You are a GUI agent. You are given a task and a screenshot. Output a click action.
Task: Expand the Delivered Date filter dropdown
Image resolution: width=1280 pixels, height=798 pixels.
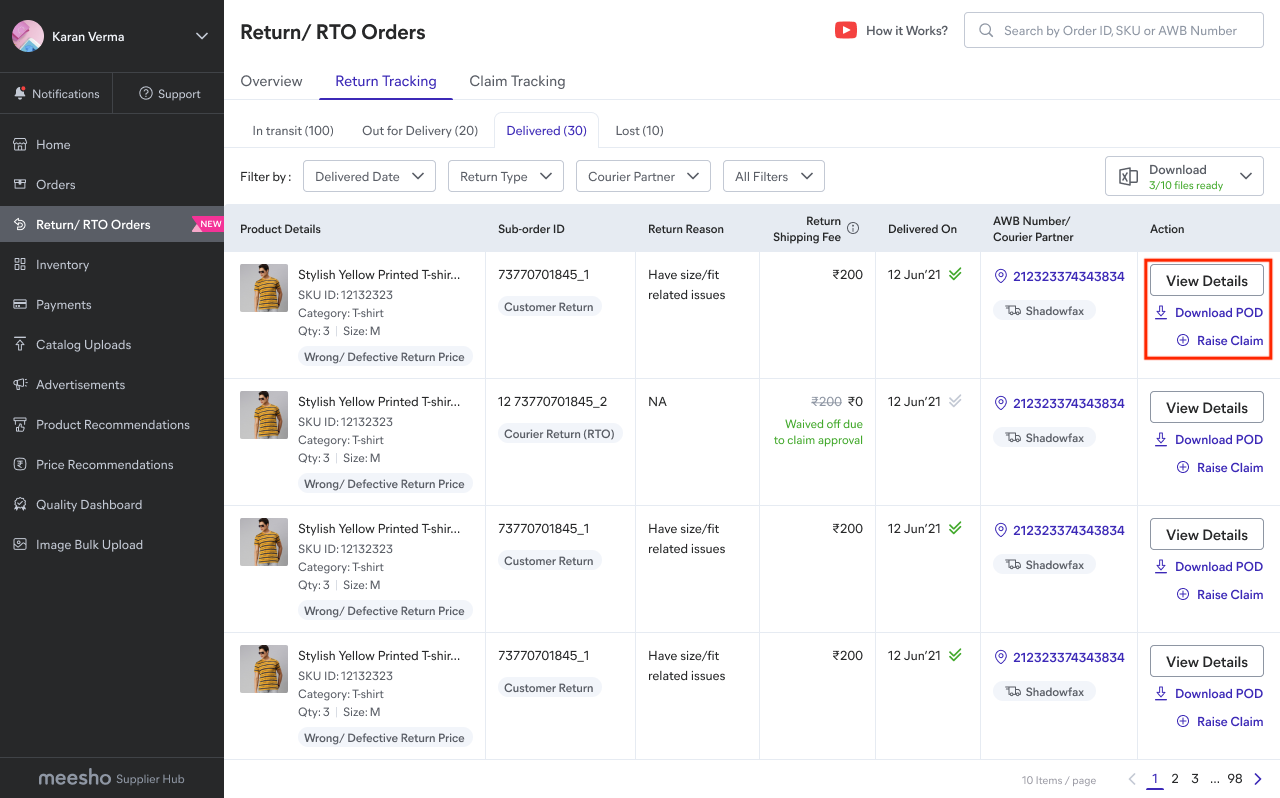369,176
